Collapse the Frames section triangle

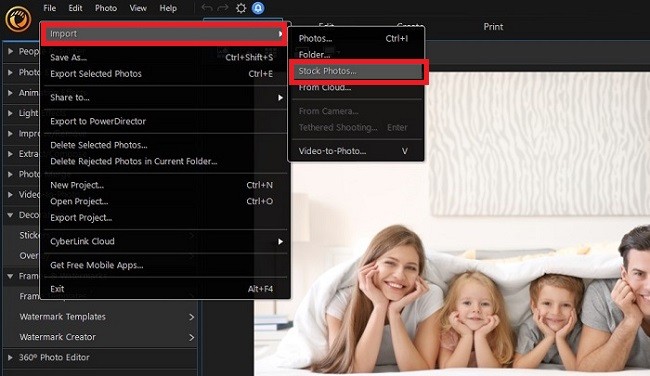click(10, 276)
